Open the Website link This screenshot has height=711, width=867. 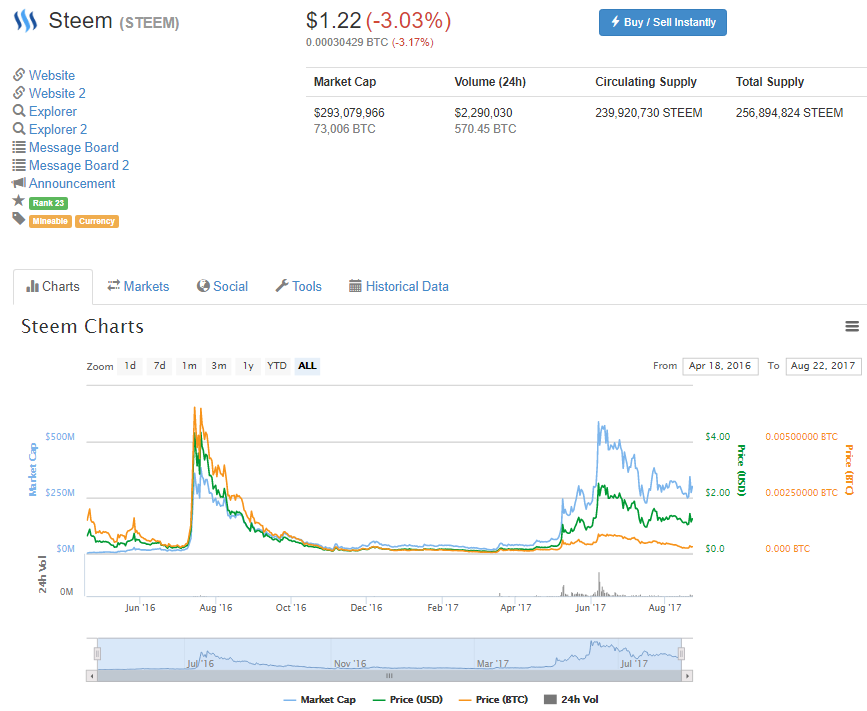(x=52, y=75)
